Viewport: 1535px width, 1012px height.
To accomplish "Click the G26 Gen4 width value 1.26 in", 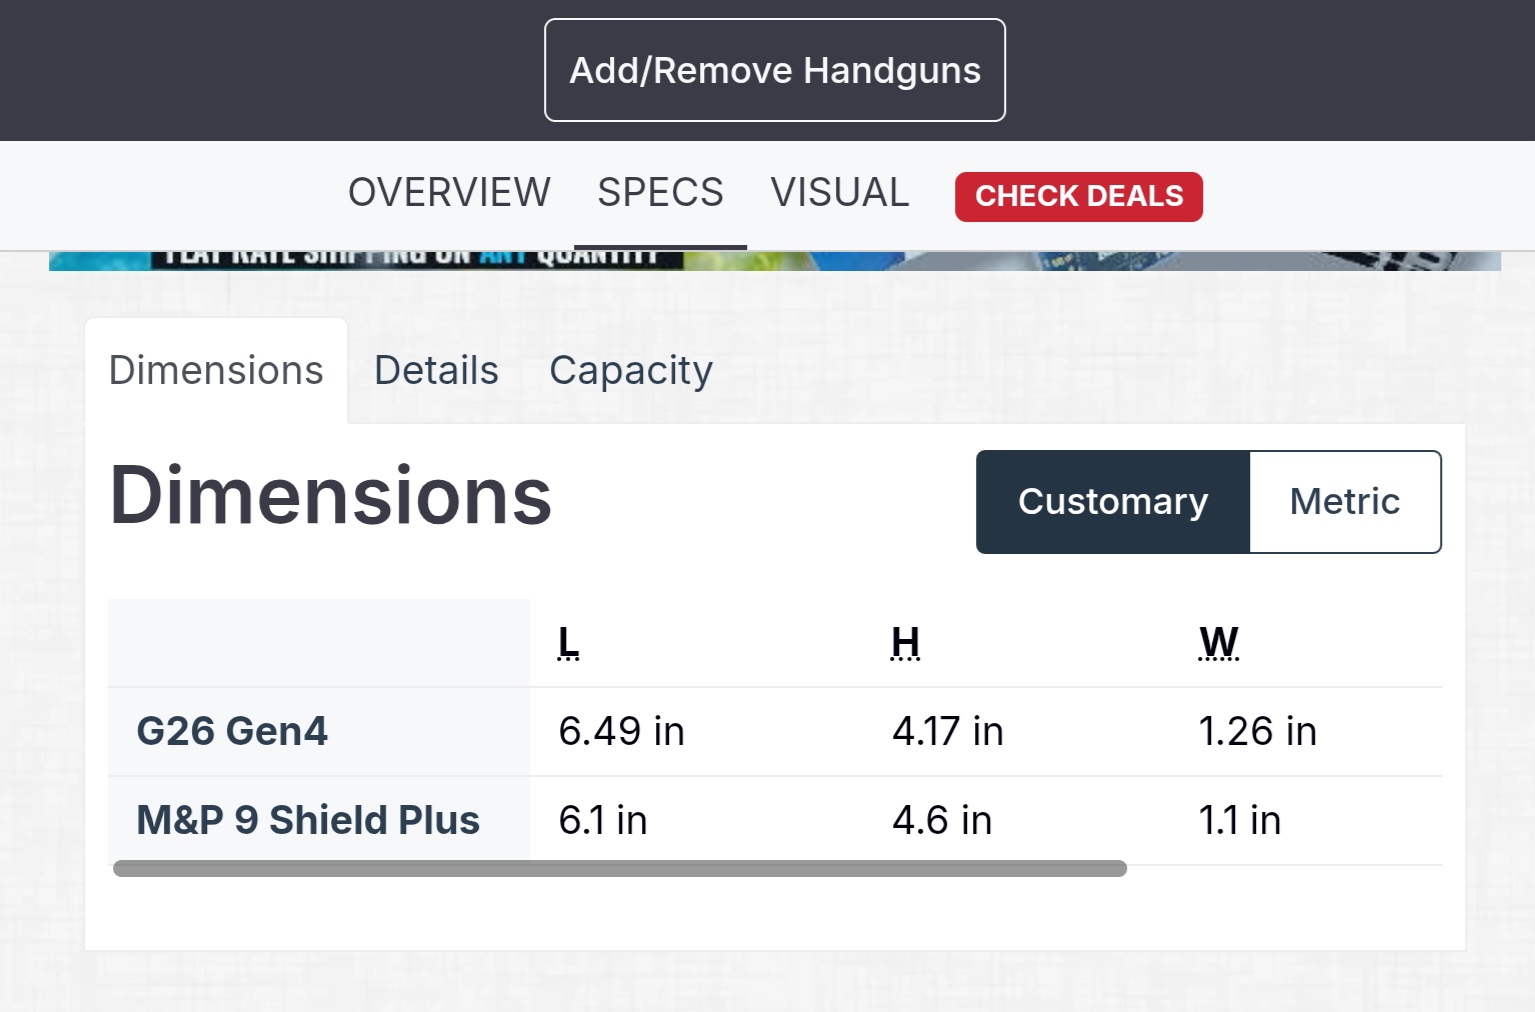I will 1257,731.
